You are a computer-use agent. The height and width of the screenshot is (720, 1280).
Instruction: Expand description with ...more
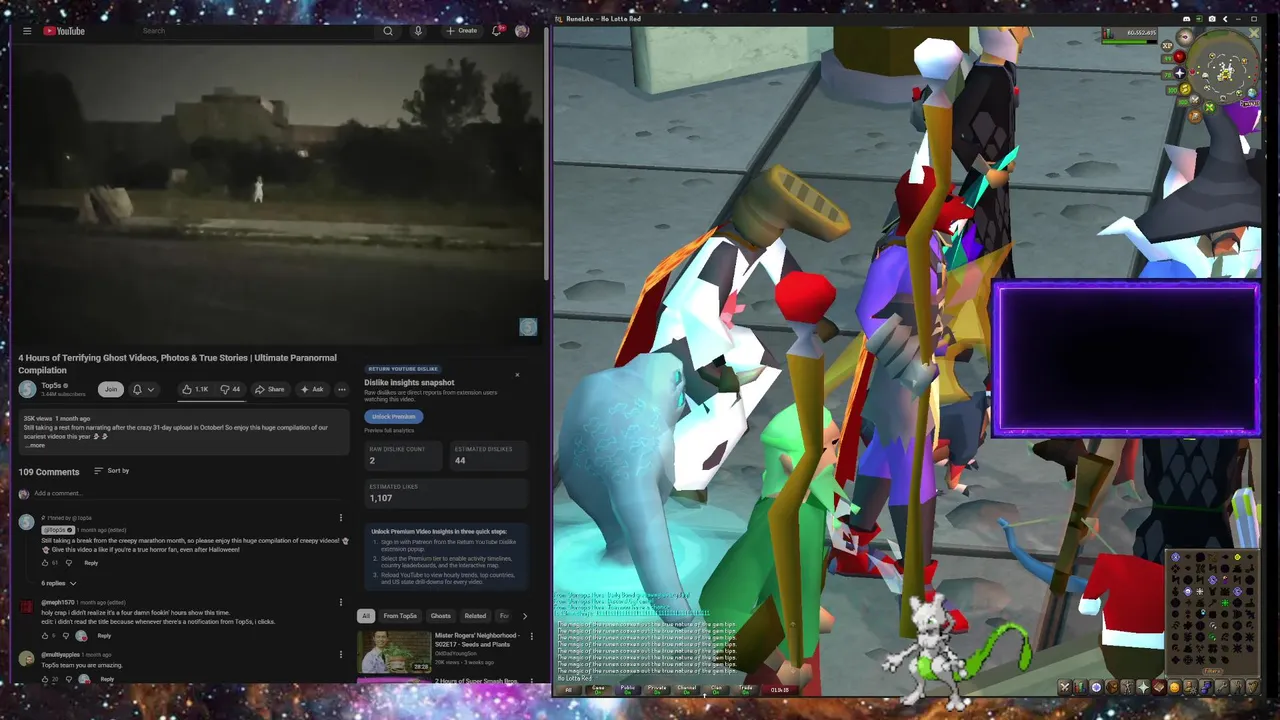(35, 445)
